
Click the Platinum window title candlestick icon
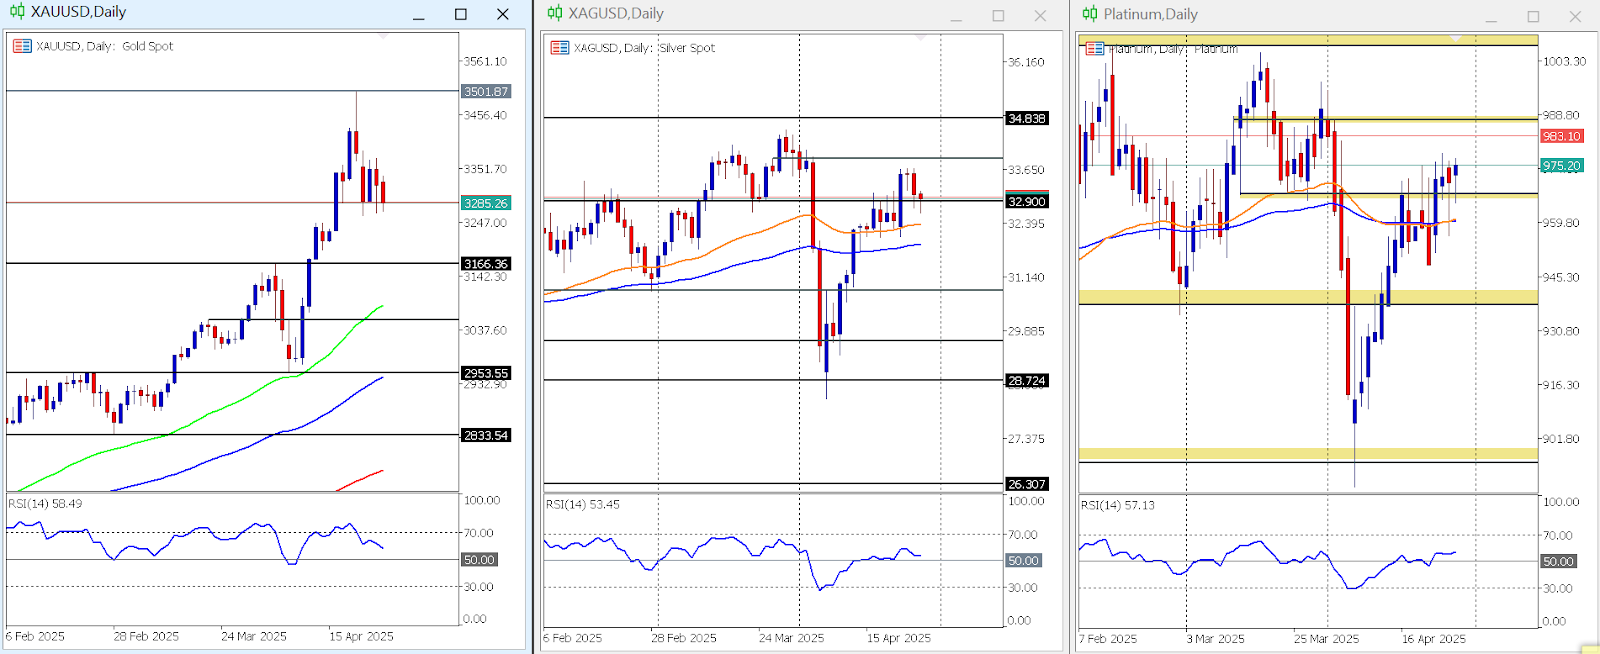(x=1090, y=14)
